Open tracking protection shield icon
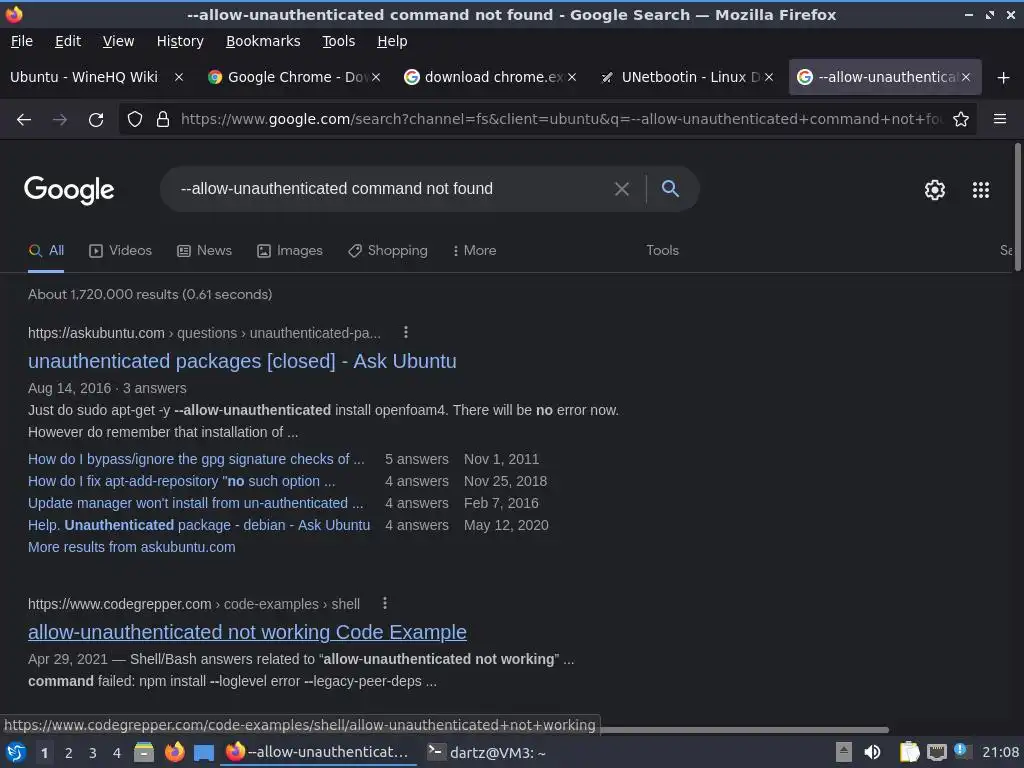Viewport: 1024px width, 768px height. point(135,120)
